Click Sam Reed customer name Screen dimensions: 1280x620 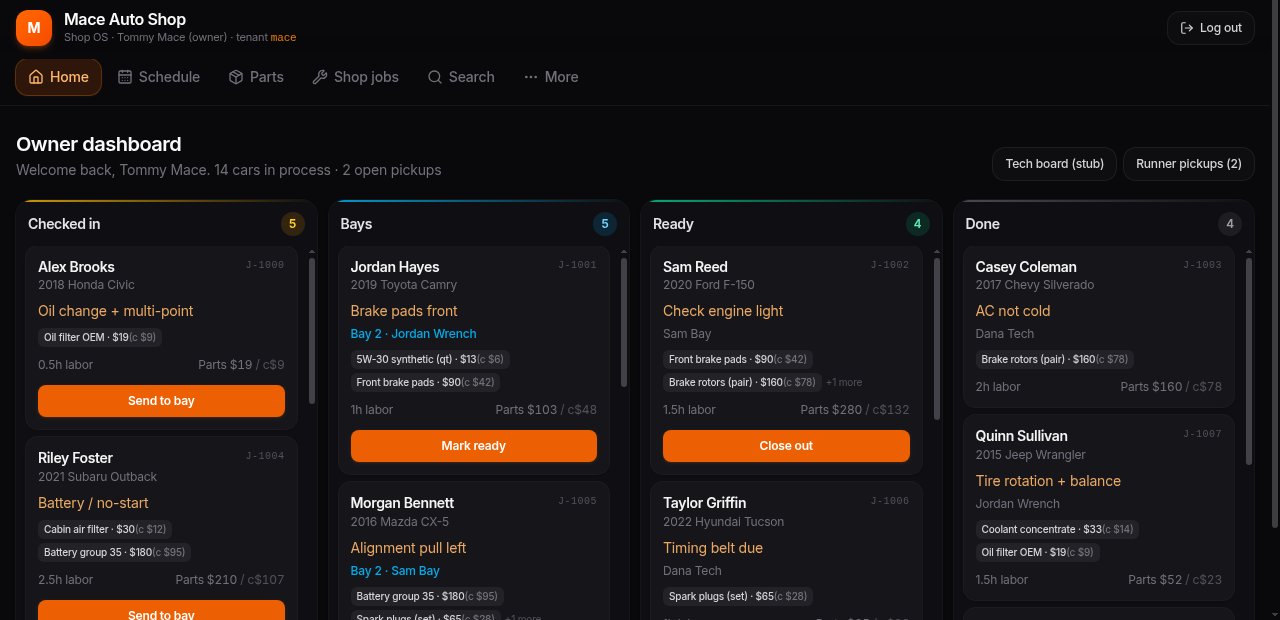point(695,267)
